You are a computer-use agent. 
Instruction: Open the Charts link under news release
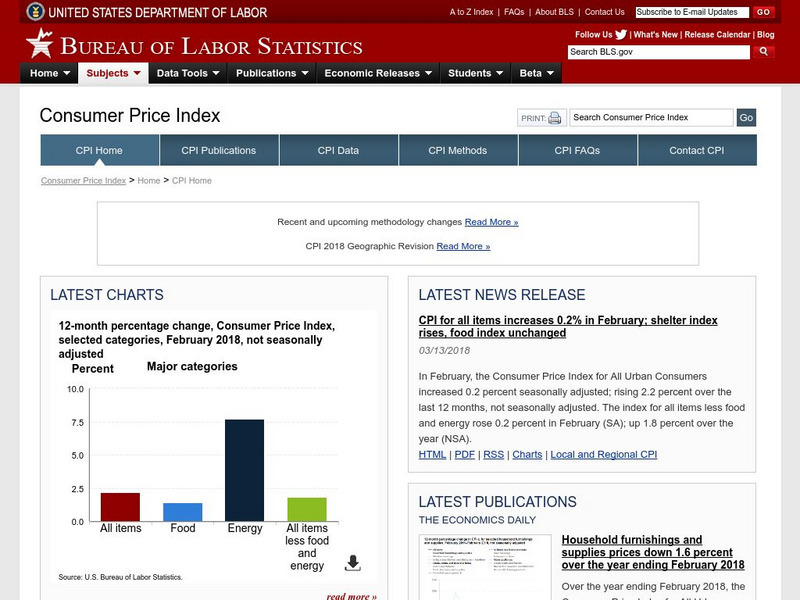point(527,455)
